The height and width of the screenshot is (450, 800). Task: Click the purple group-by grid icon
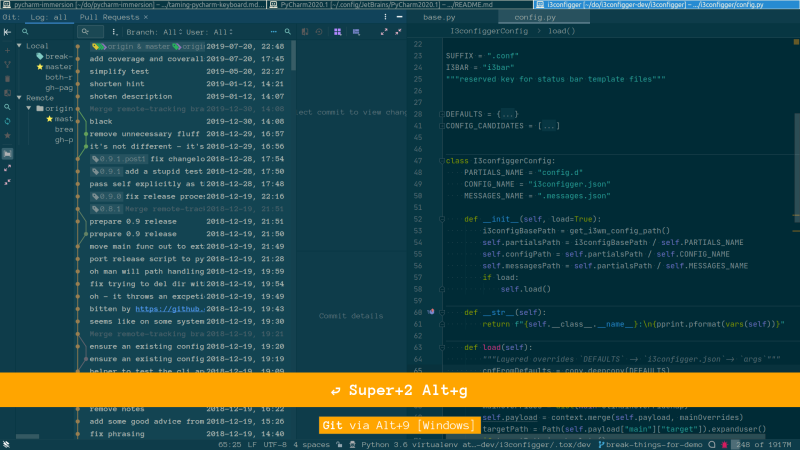(337, 32)
